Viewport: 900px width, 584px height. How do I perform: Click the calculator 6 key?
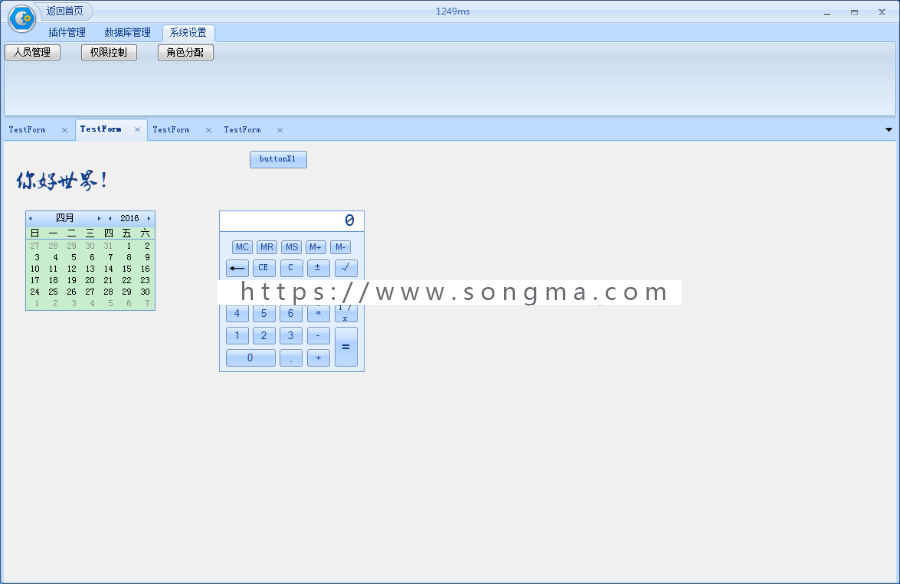click(x=291, y=314)
